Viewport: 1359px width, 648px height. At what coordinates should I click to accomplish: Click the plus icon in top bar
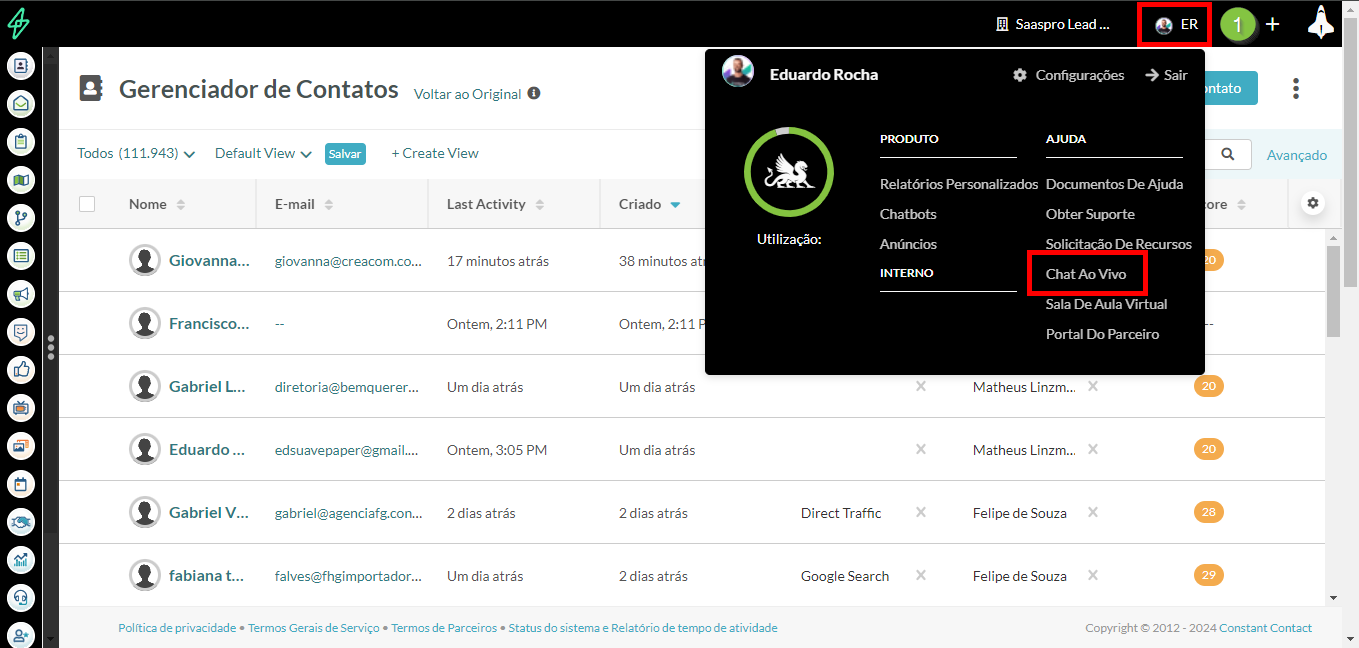(1272, 24)
